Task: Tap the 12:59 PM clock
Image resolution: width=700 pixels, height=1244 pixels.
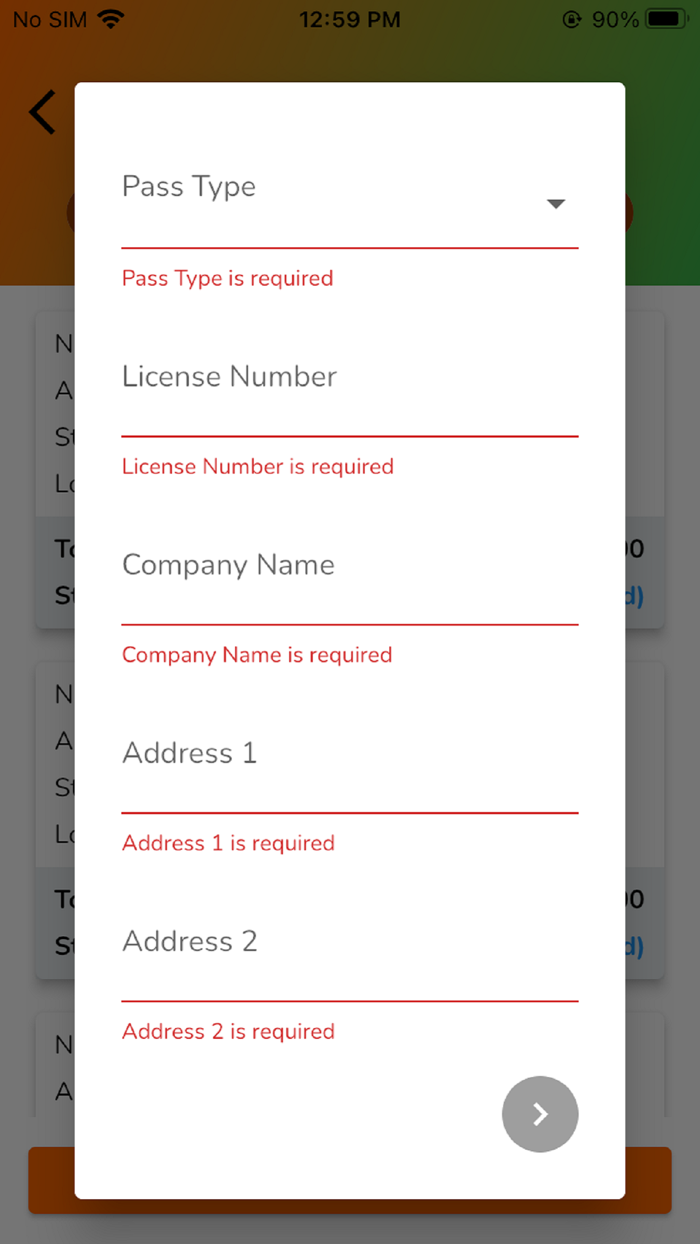Action: [x=350, y=20]
